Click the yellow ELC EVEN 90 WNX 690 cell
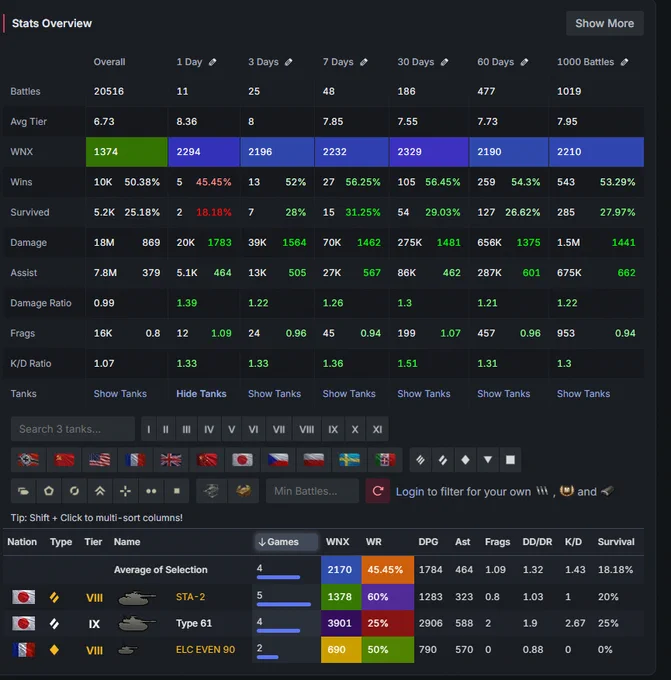The height and width of the screenshot is (680, 671). coord(341,650)
